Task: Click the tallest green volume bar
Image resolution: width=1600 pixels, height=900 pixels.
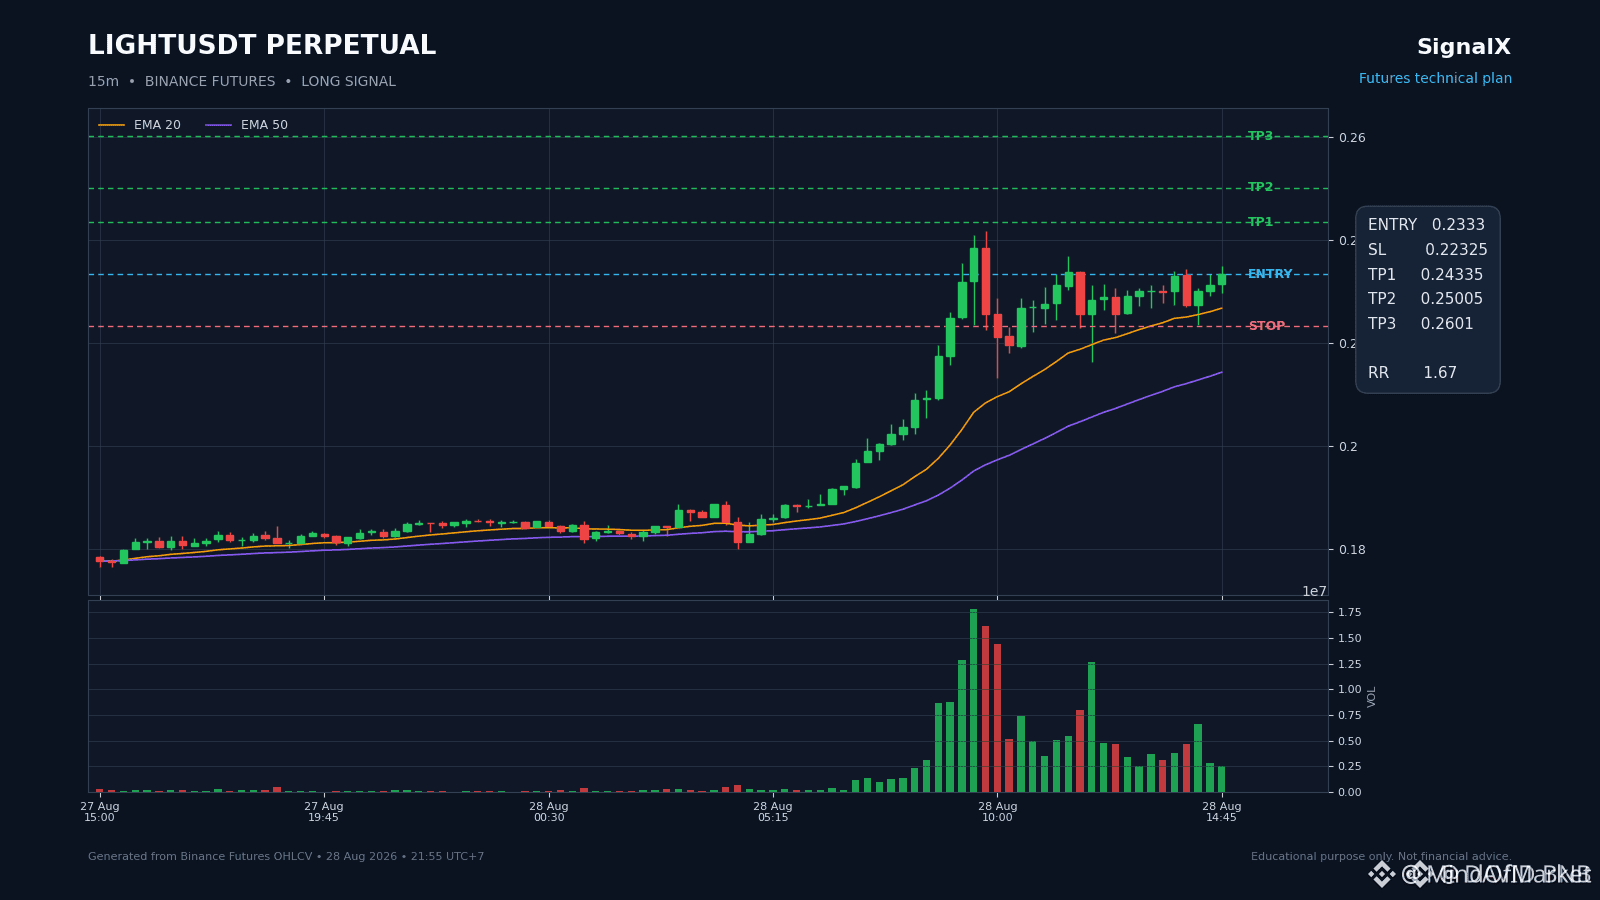Action: (973, 701)
